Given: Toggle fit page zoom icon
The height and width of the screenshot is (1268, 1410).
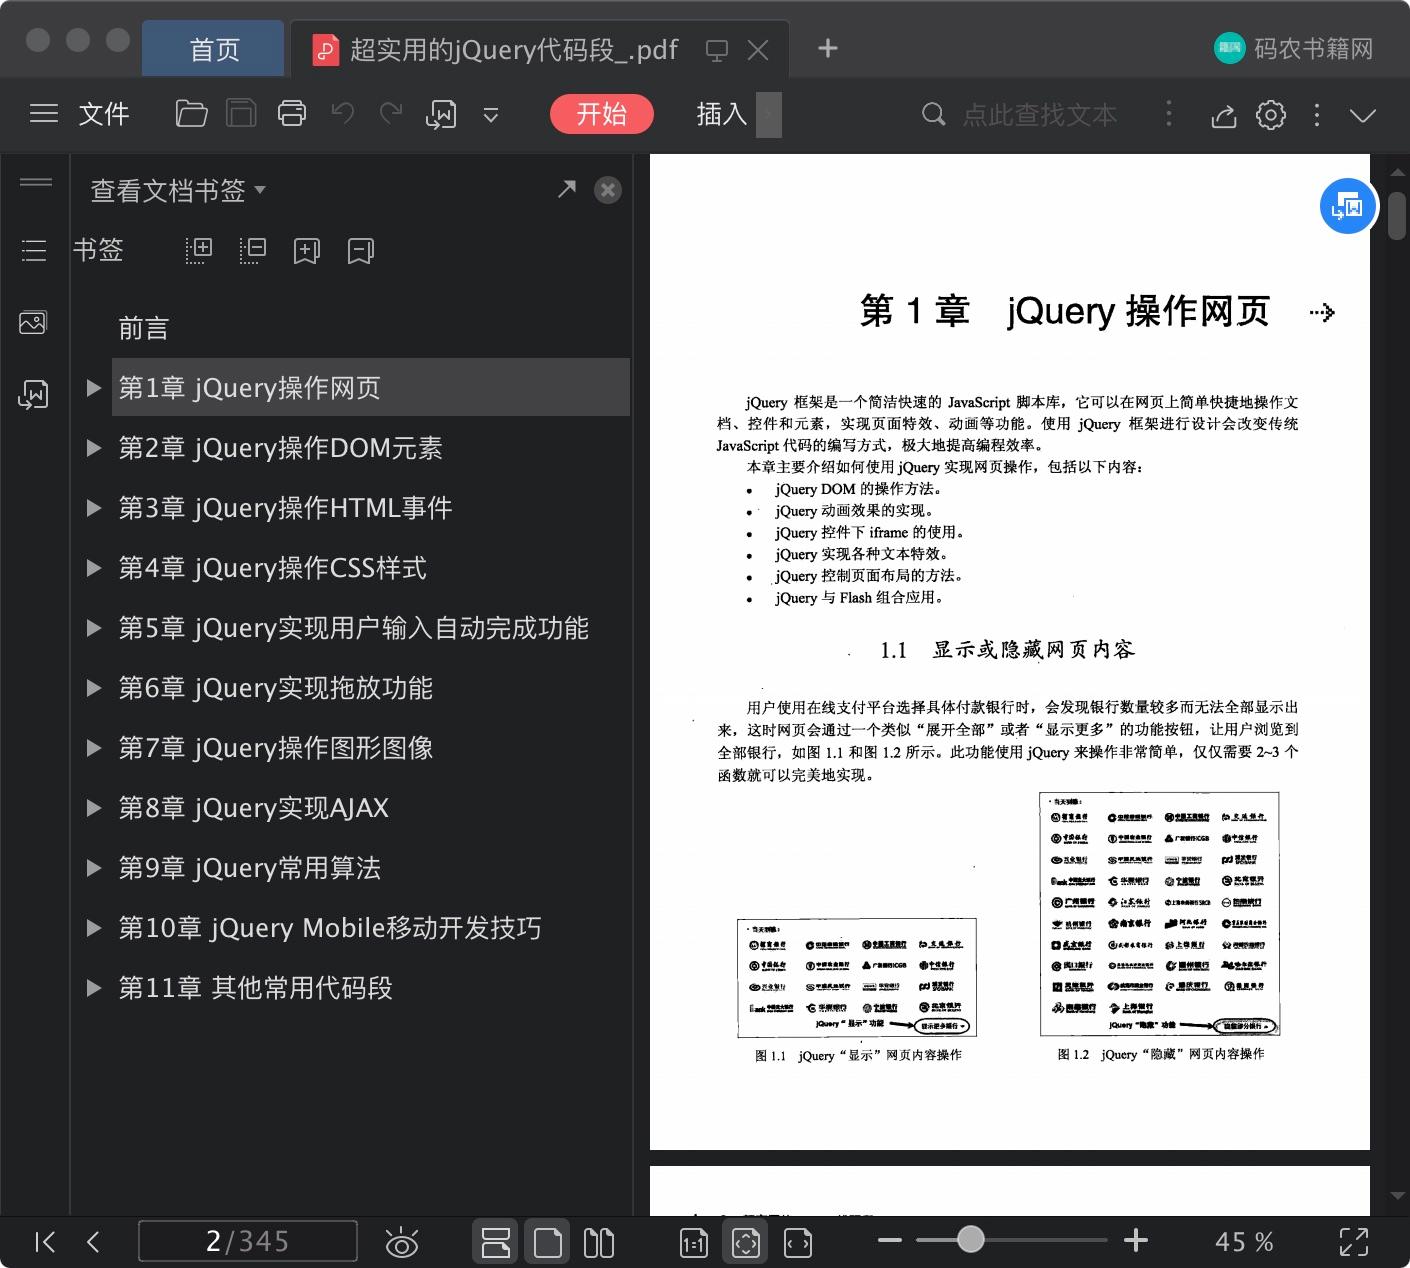Looking at the screenshot, I should tap(745, 1242).
